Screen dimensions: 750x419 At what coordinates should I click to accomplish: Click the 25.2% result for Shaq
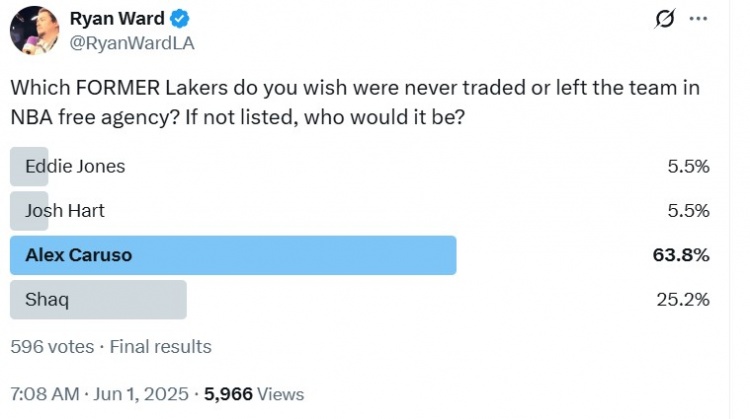click(x=683, y=299)
